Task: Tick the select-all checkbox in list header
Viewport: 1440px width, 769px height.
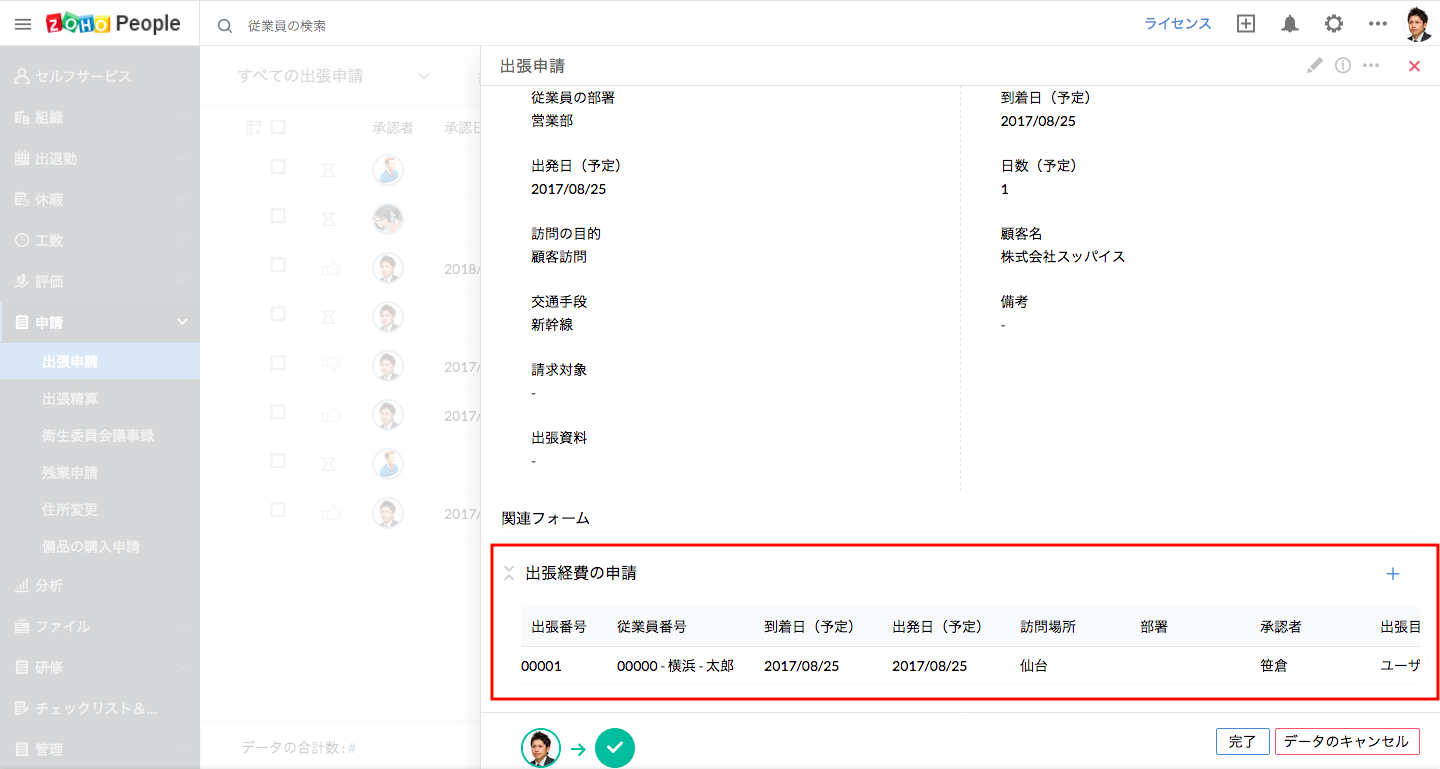Action: coord(278,127)
